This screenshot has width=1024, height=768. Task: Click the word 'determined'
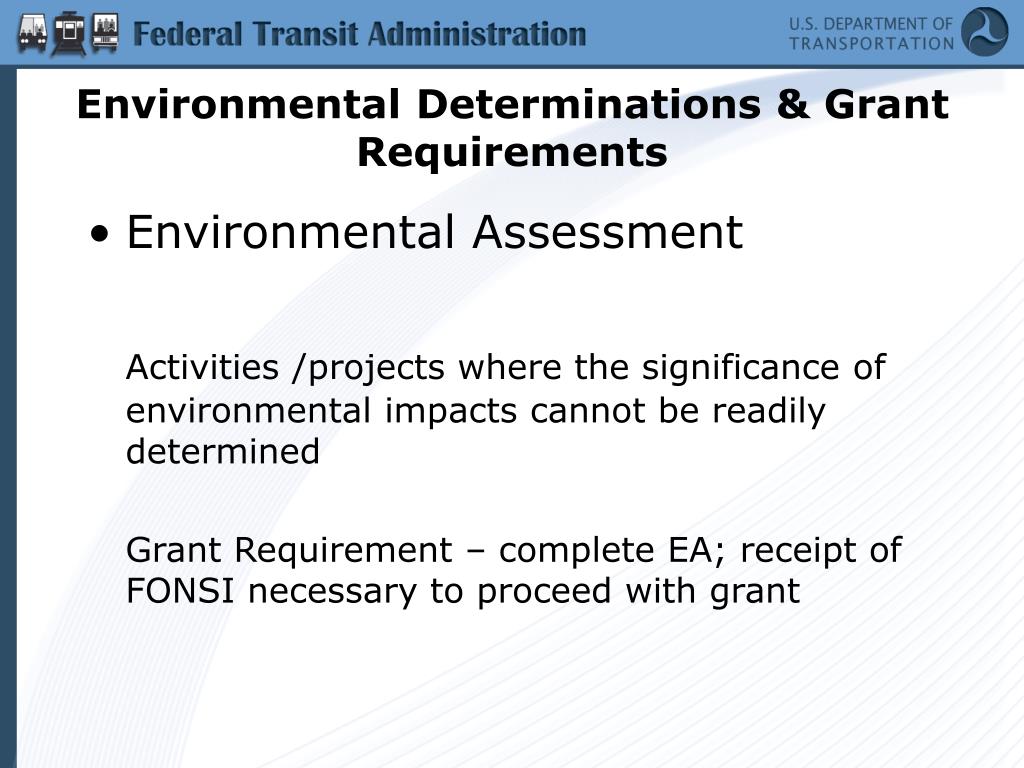pyautogui.click(x=223, y=451)
